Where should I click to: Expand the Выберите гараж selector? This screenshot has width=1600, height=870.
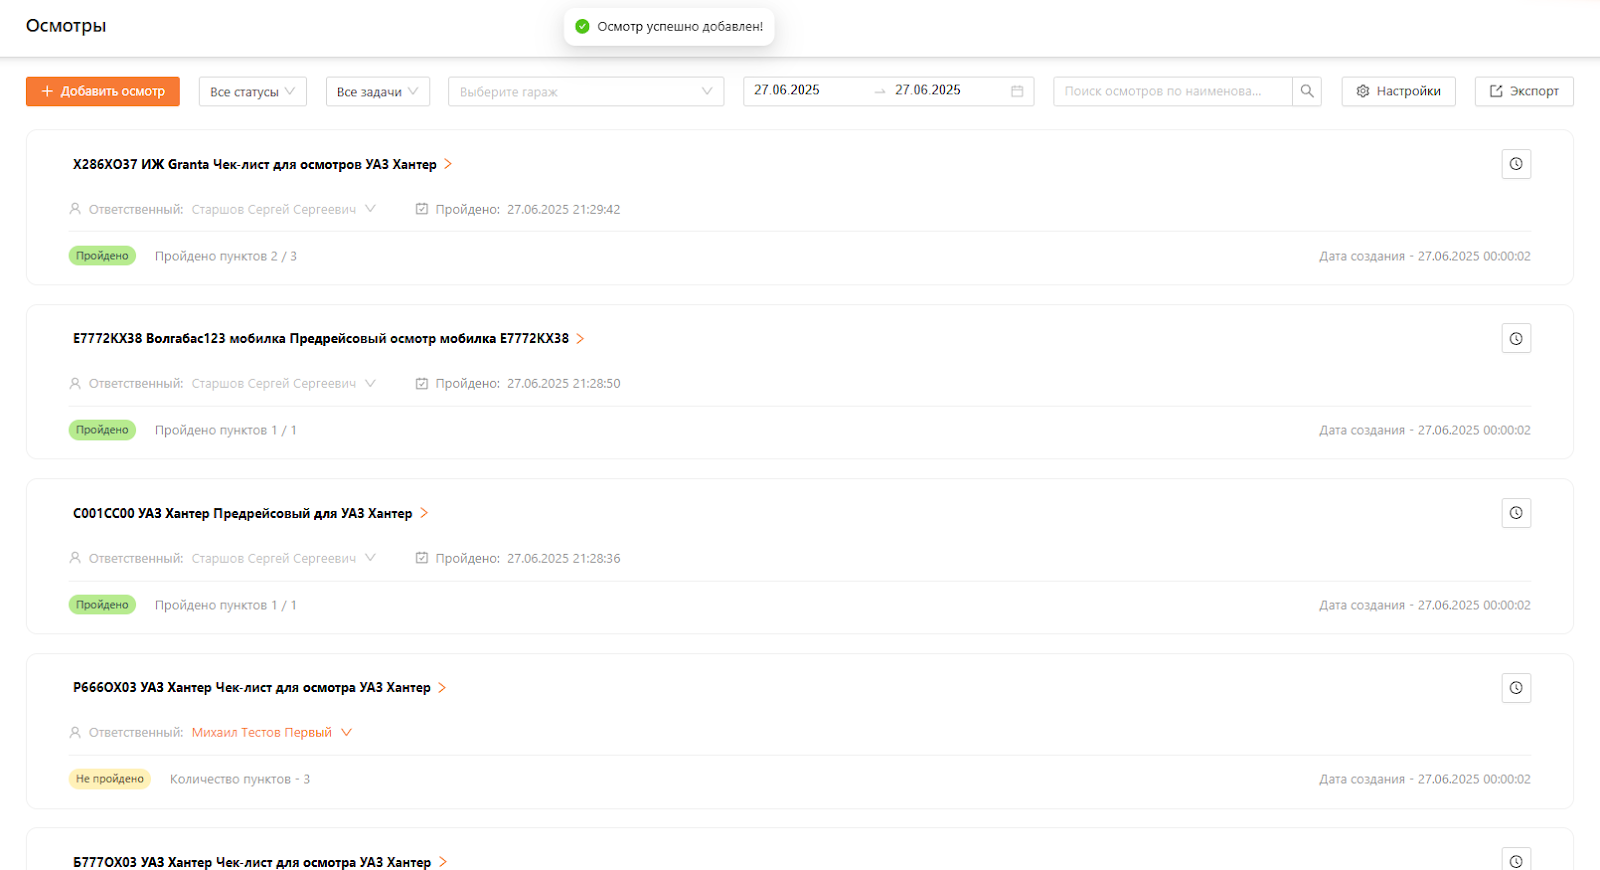coord(585,91)
